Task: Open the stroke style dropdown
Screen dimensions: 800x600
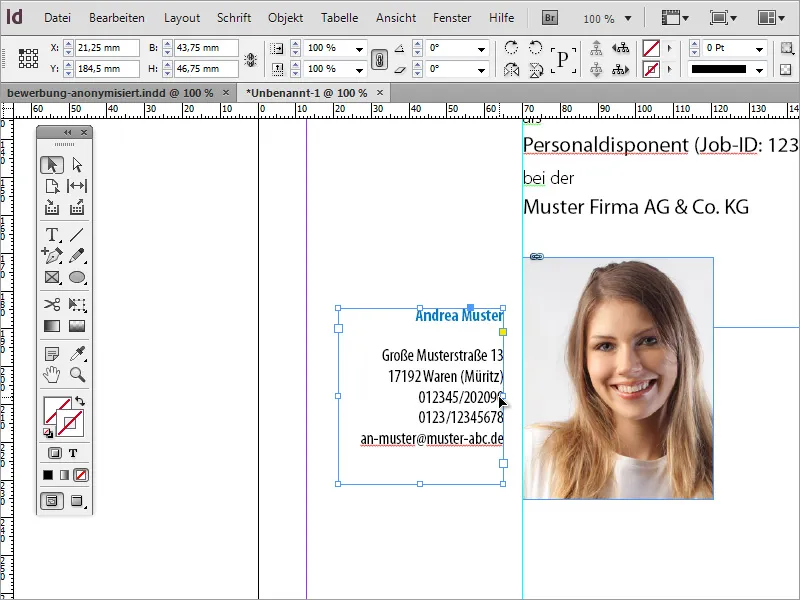Action: [x=759, y=70]
